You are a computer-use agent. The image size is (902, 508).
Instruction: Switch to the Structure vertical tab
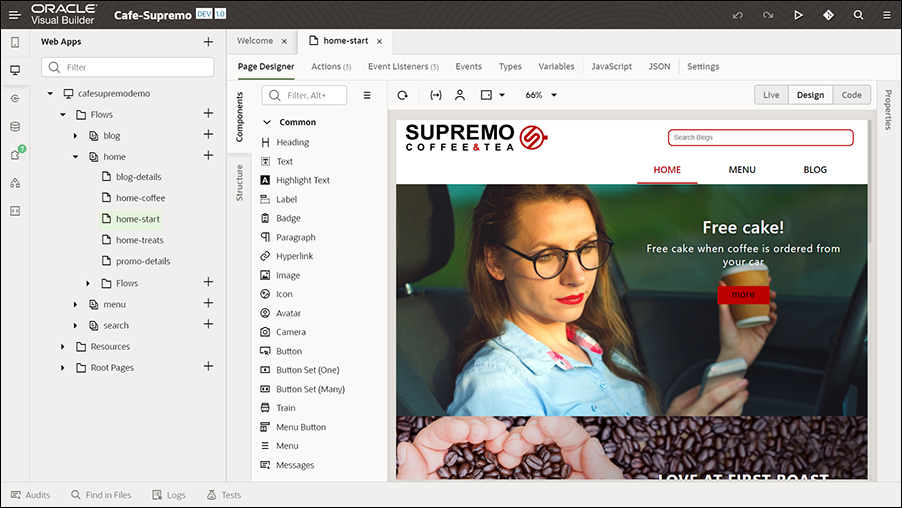[x=239, y=183]
